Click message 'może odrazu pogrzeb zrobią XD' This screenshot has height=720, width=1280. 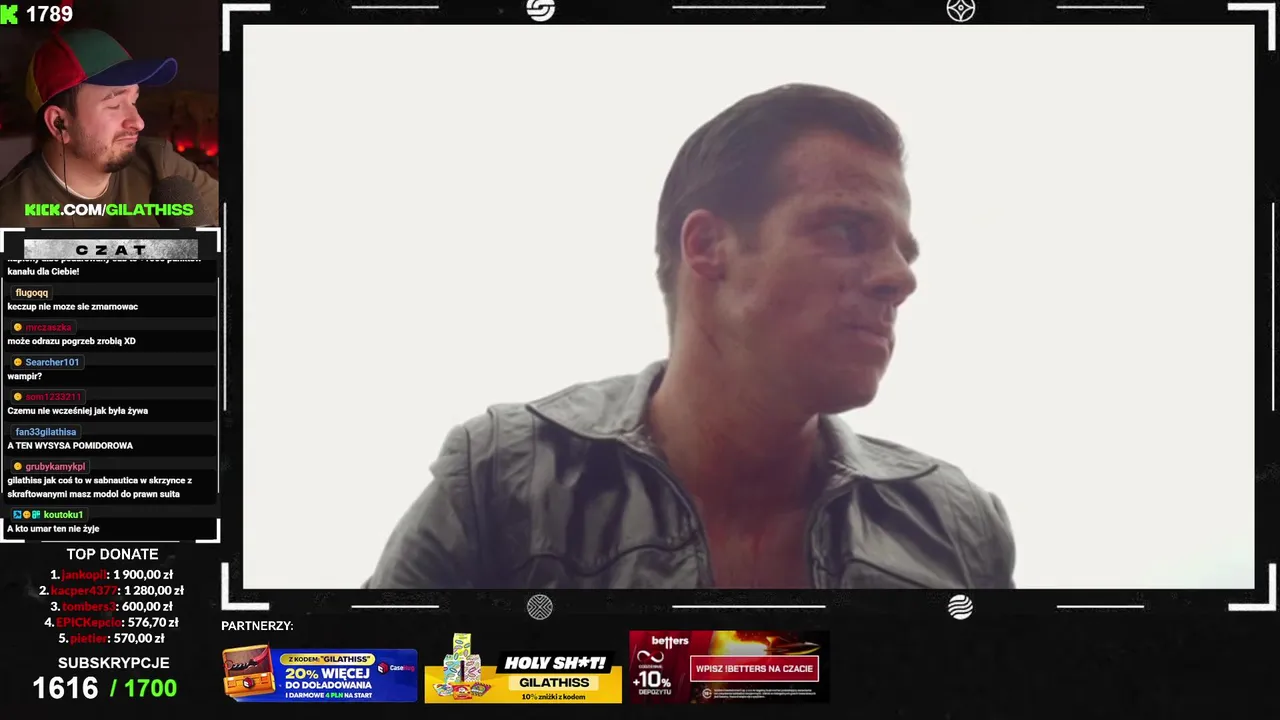click(71, 341)
